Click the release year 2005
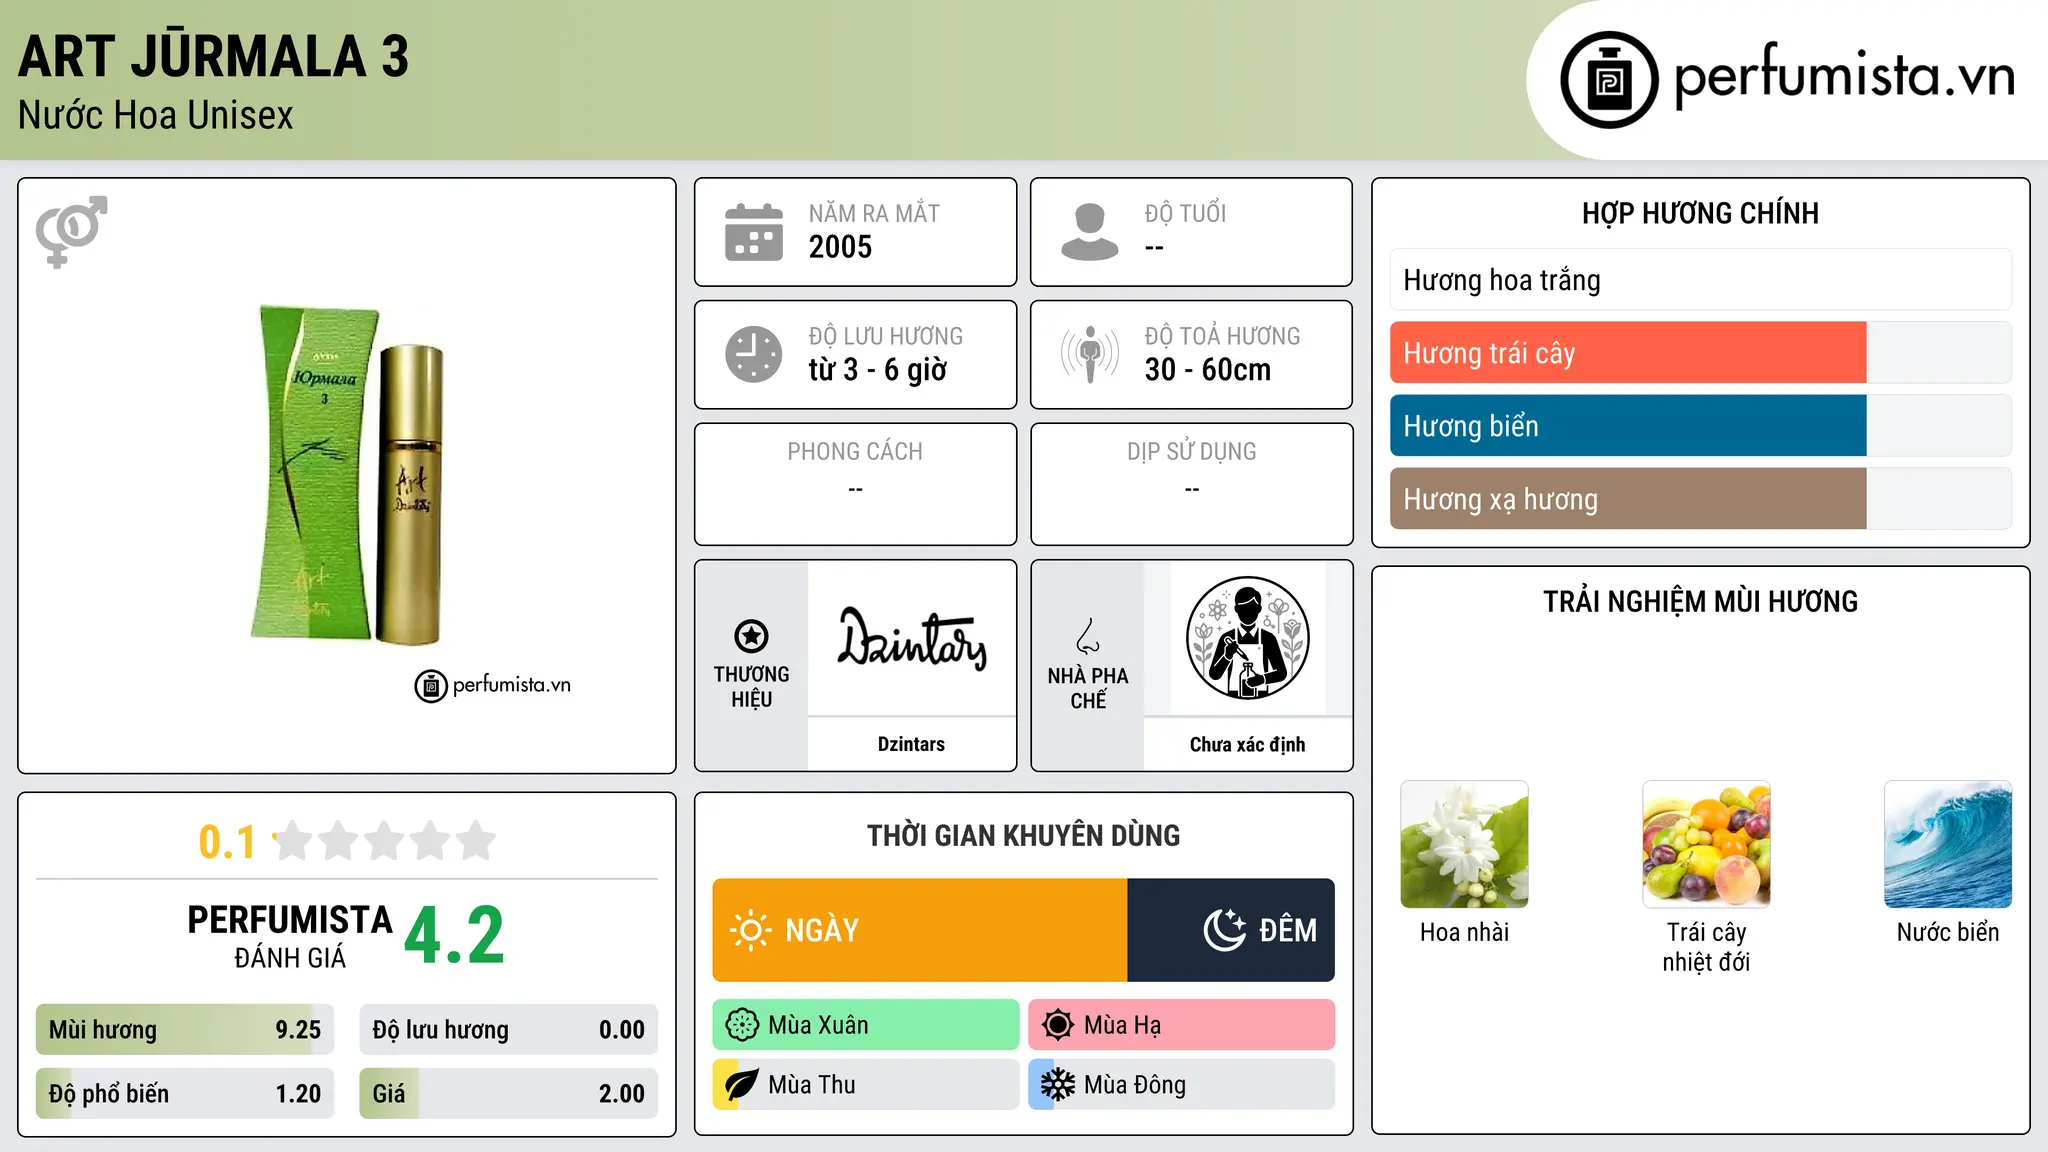Image resolution: width=2048 pixels, height=1152 pixels. click(x=840, y=247)
